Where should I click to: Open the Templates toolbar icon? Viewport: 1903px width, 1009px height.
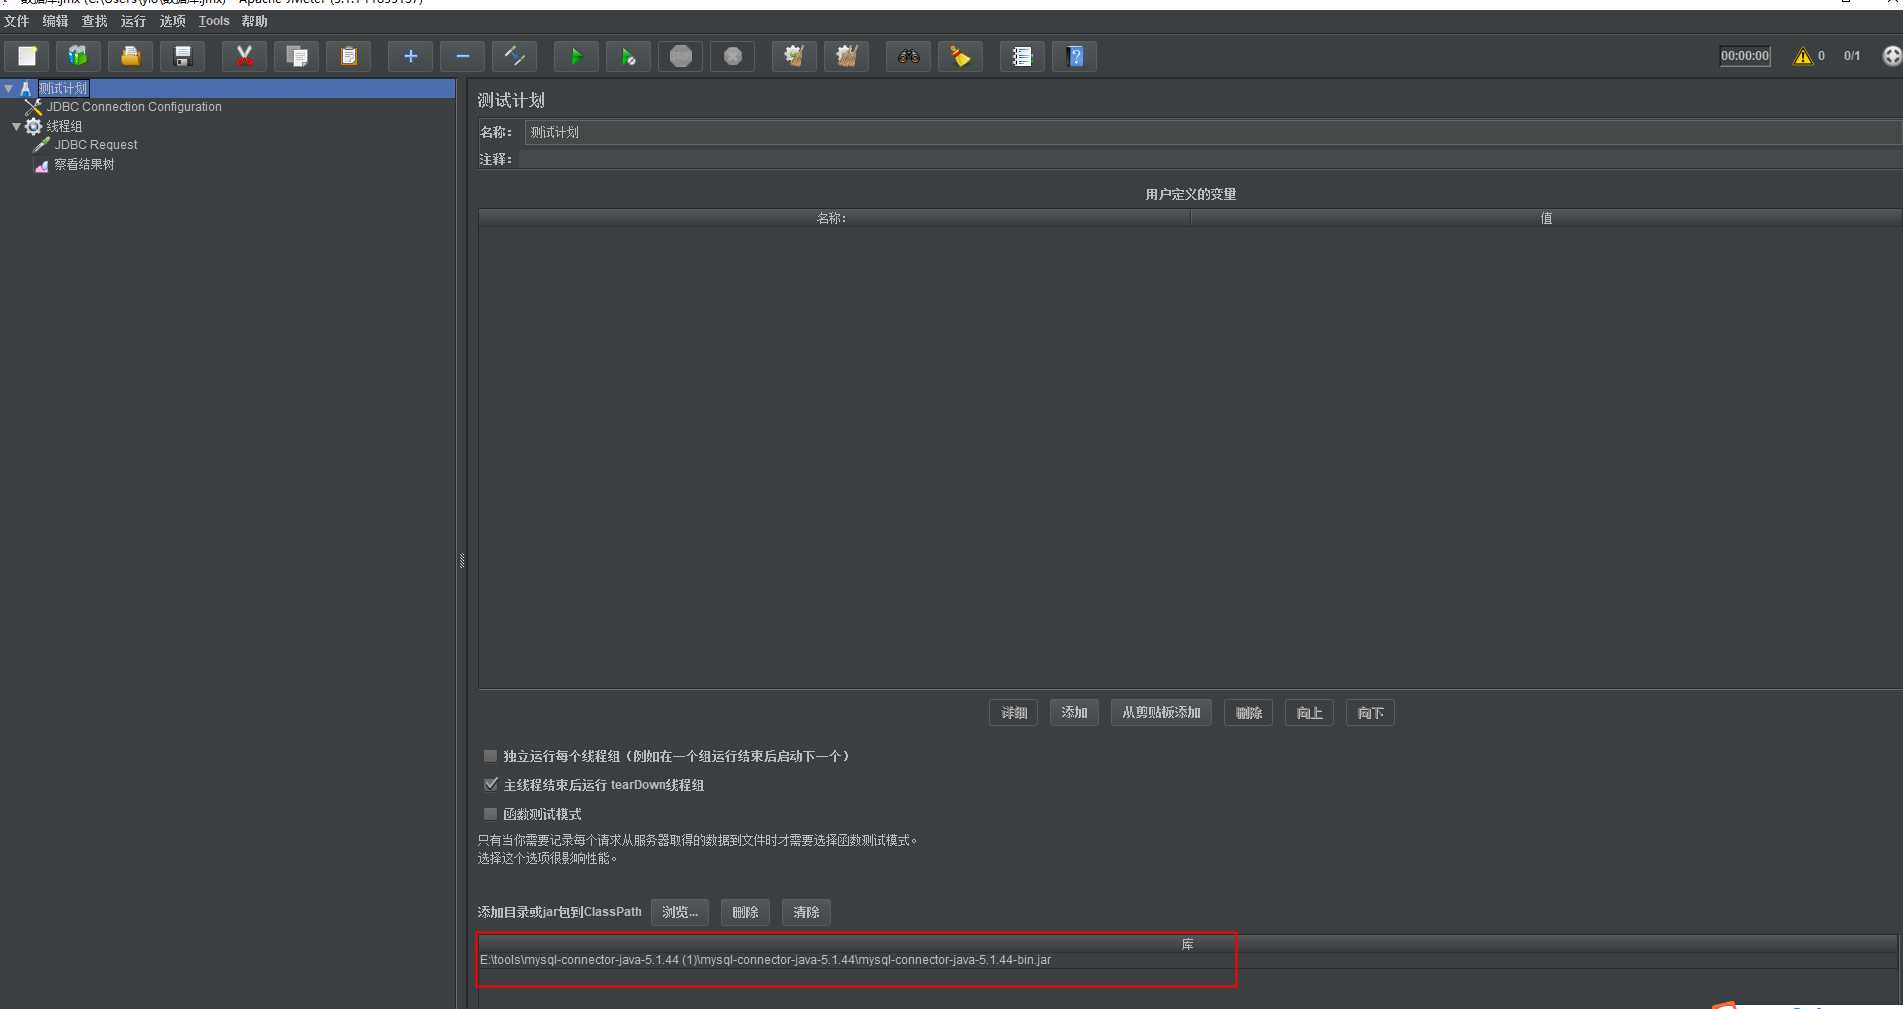78,57
